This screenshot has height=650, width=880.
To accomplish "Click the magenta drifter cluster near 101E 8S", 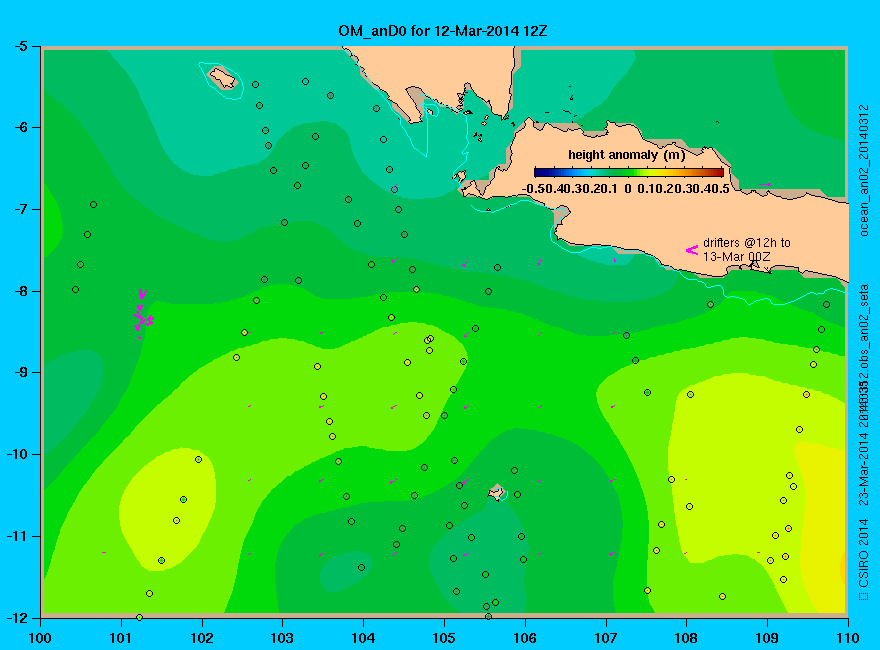I will click(143, 314).
